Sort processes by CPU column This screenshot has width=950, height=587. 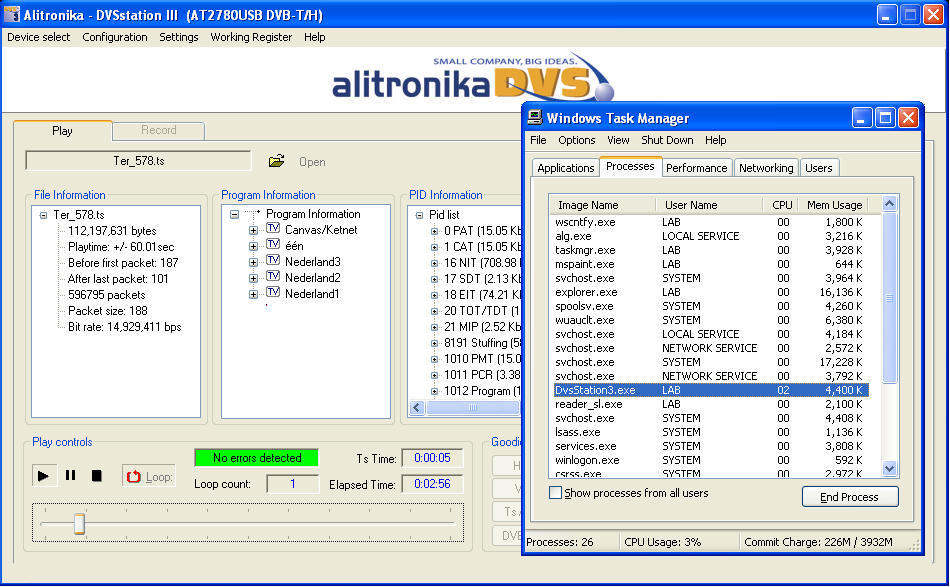point(781,205)
